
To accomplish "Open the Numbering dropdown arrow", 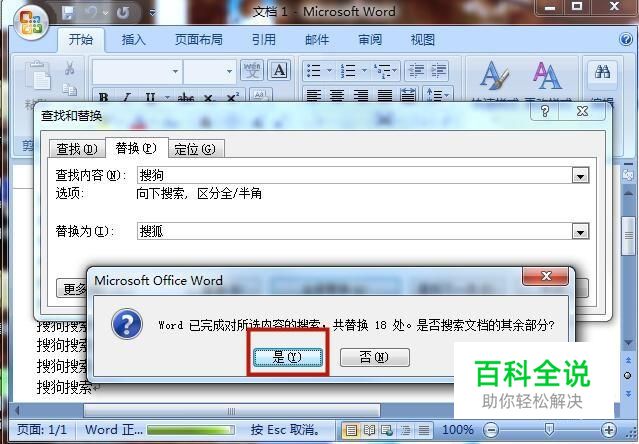I will (364, 70).
